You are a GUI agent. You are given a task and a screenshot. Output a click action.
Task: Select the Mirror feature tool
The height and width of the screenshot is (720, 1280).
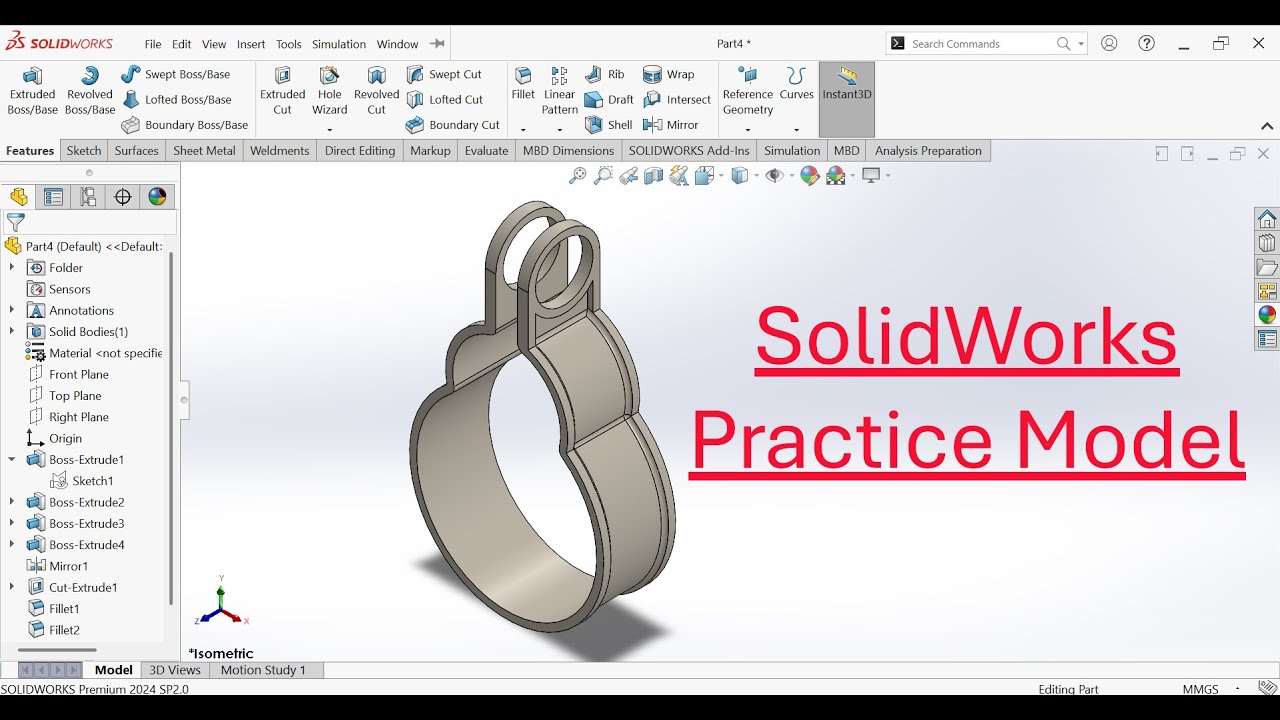pos(671,125)
